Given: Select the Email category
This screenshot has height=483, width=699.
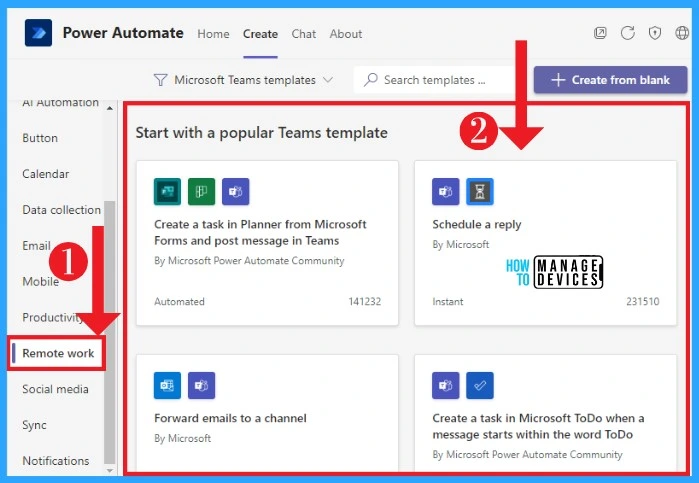Looking at the screenshot, I should 37,246.
